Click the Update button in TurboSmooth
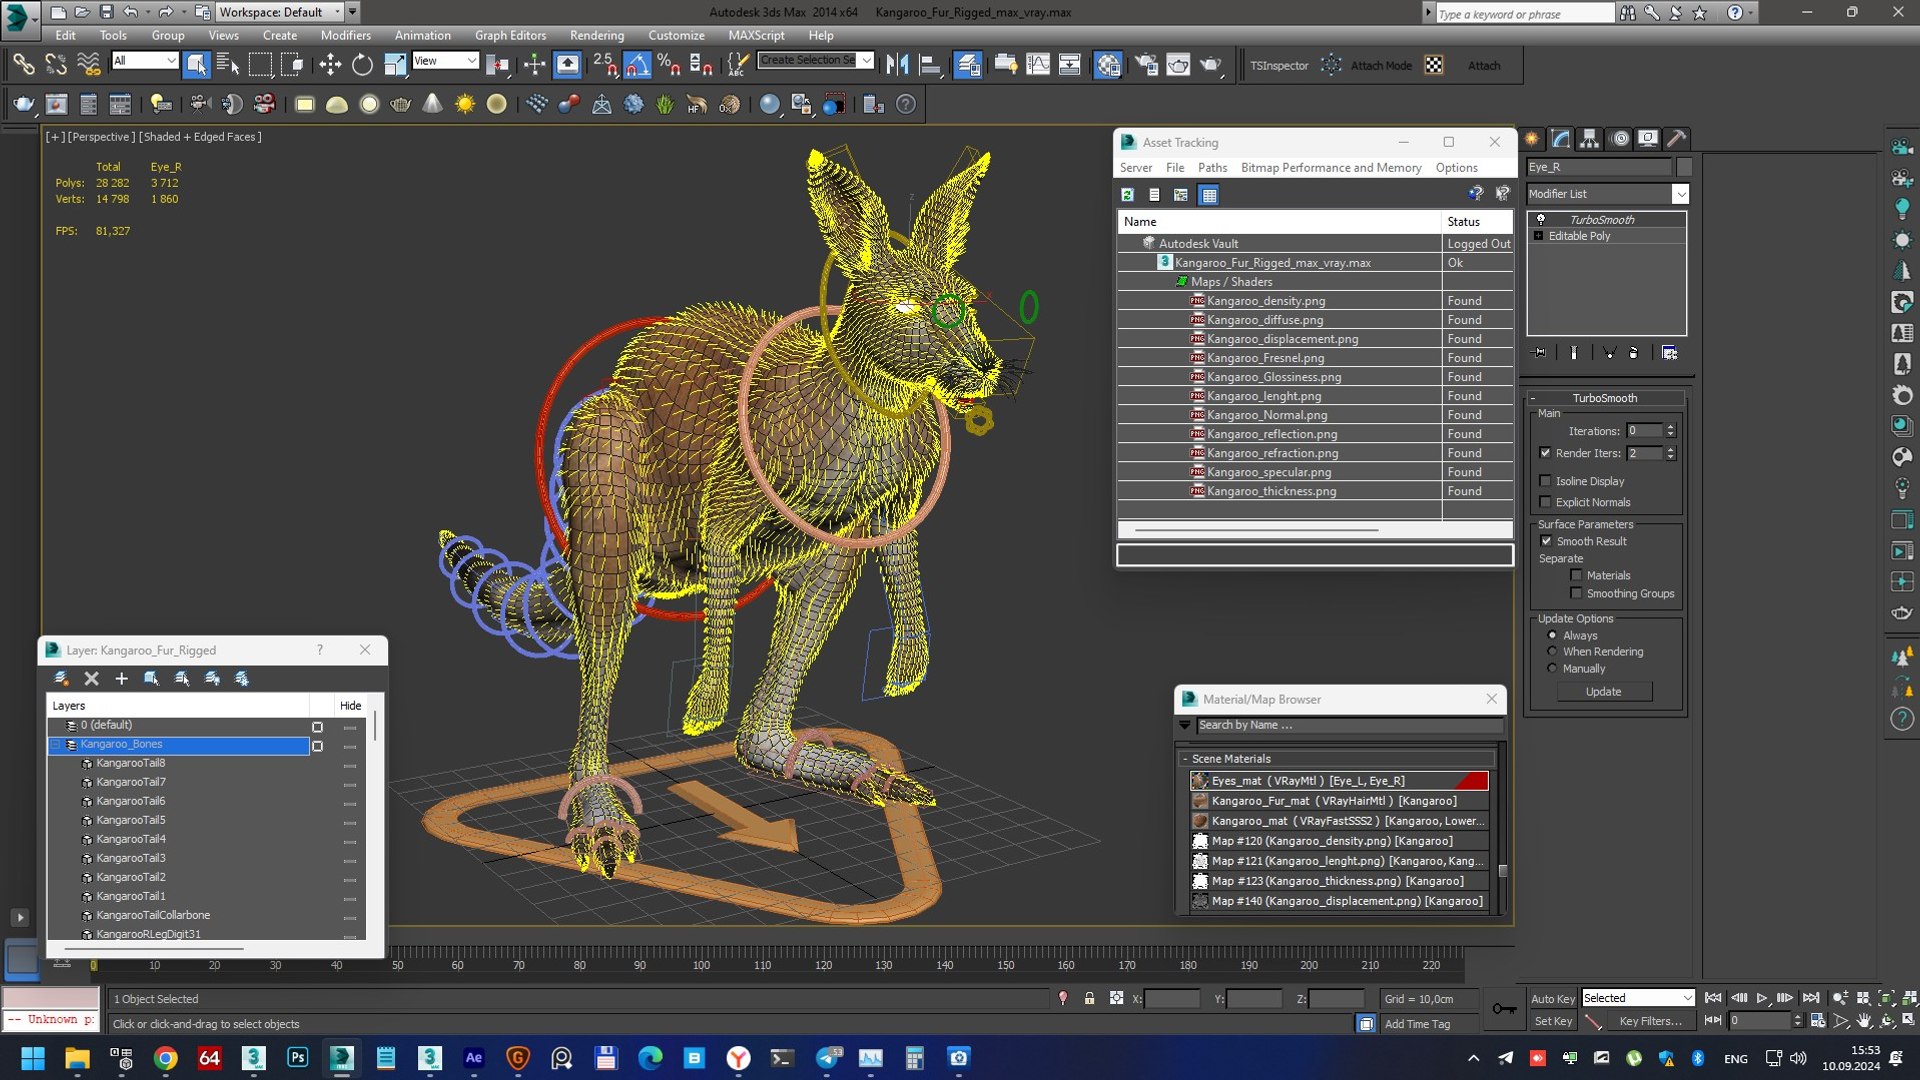This screenshot has width=1920, height=1080. click(x=1603, y=692)
